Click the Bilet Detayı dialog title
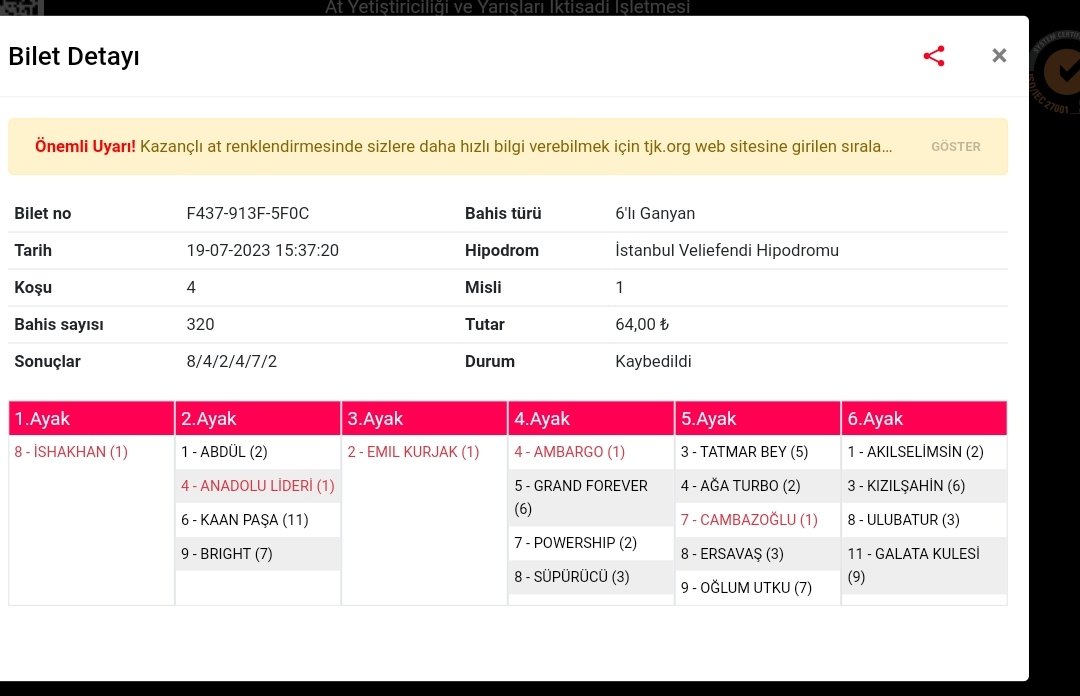1080x696 pixels. click(74, 57)
